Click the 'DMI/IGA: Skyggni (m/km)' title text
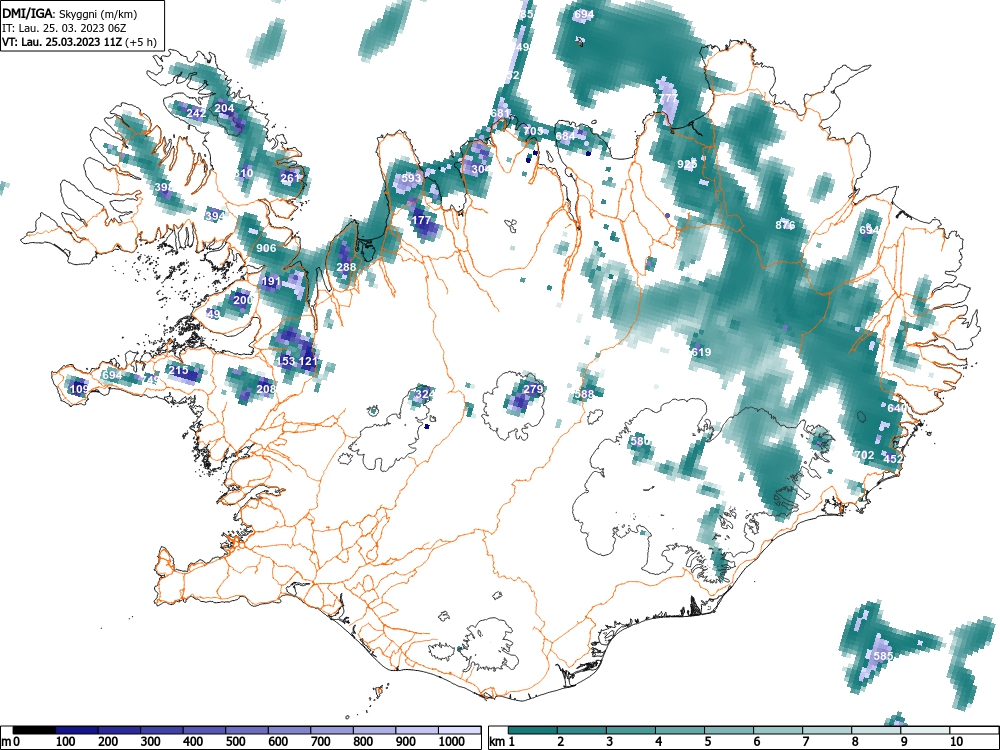Screen dimensions: 1000x750 pyautogui.click(x=70, y=13)
